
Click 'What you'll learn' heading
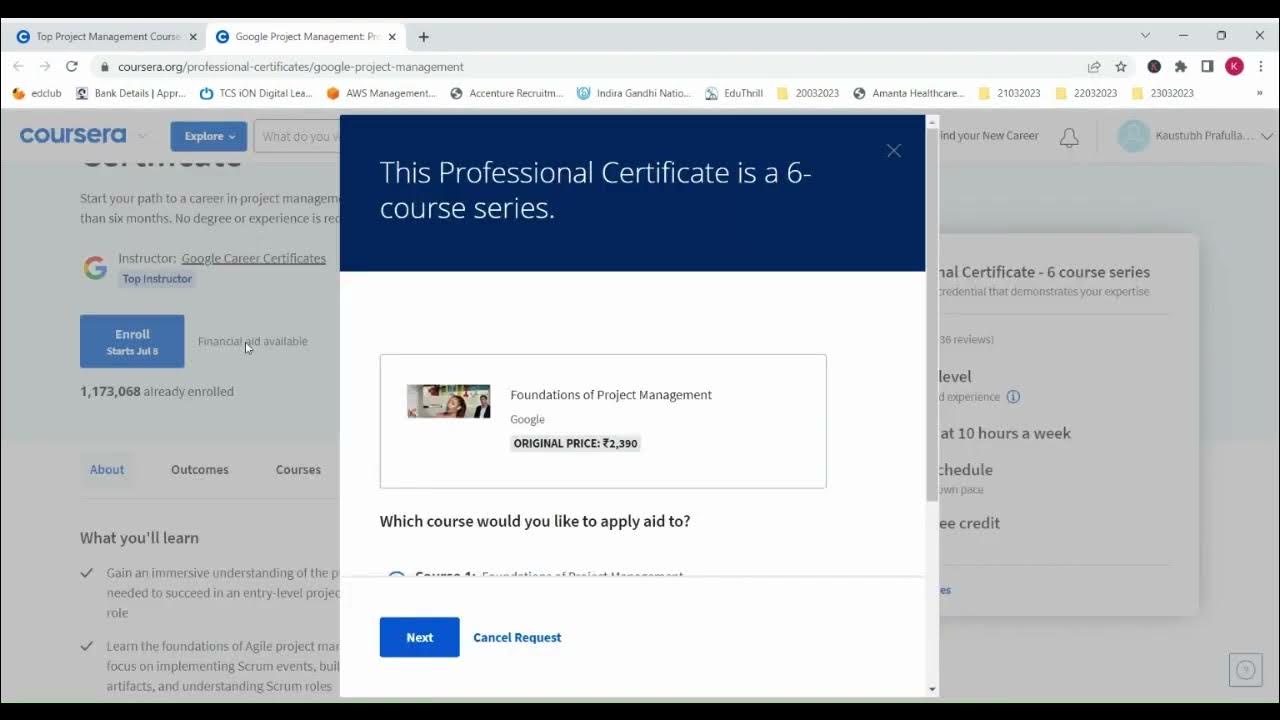[x=139, y=538]
